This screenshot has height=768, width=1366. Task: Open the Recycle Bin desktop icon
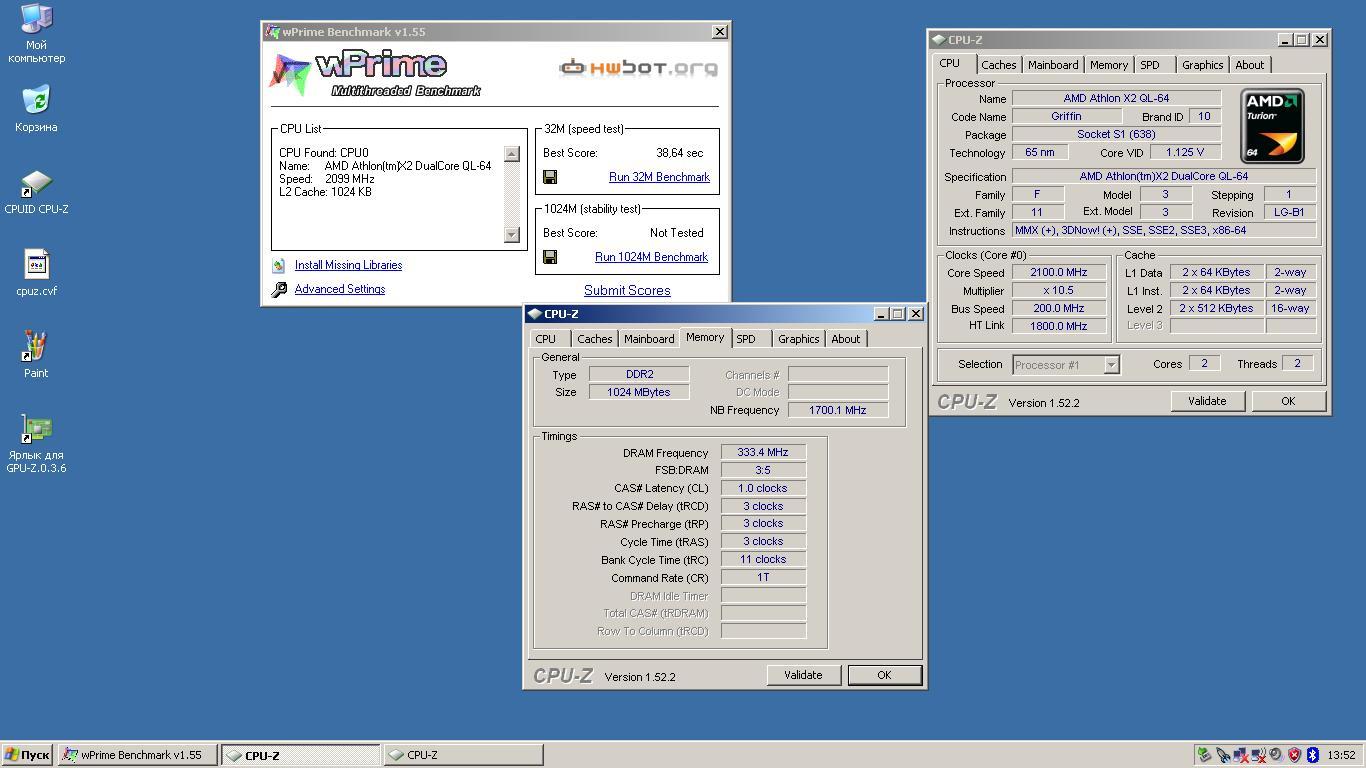(36, 100)
